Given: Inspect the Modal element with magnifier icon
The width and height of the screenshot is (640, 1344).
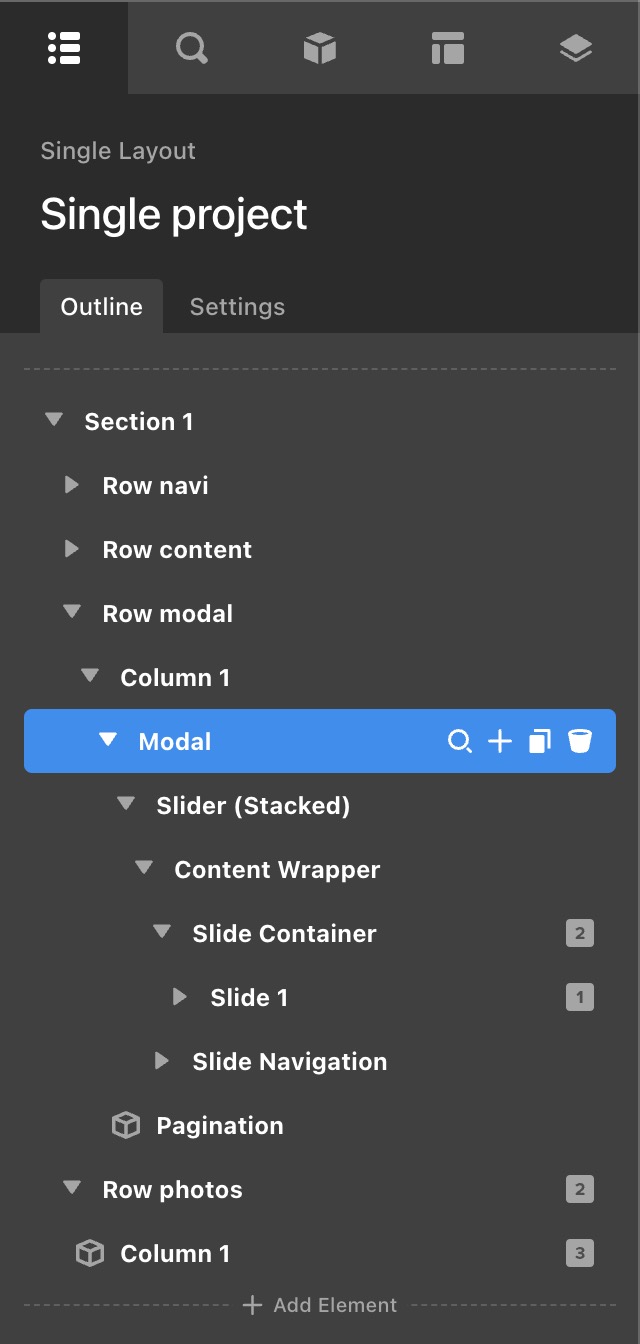Looking at the screenshot, I should tap(459, 741).
